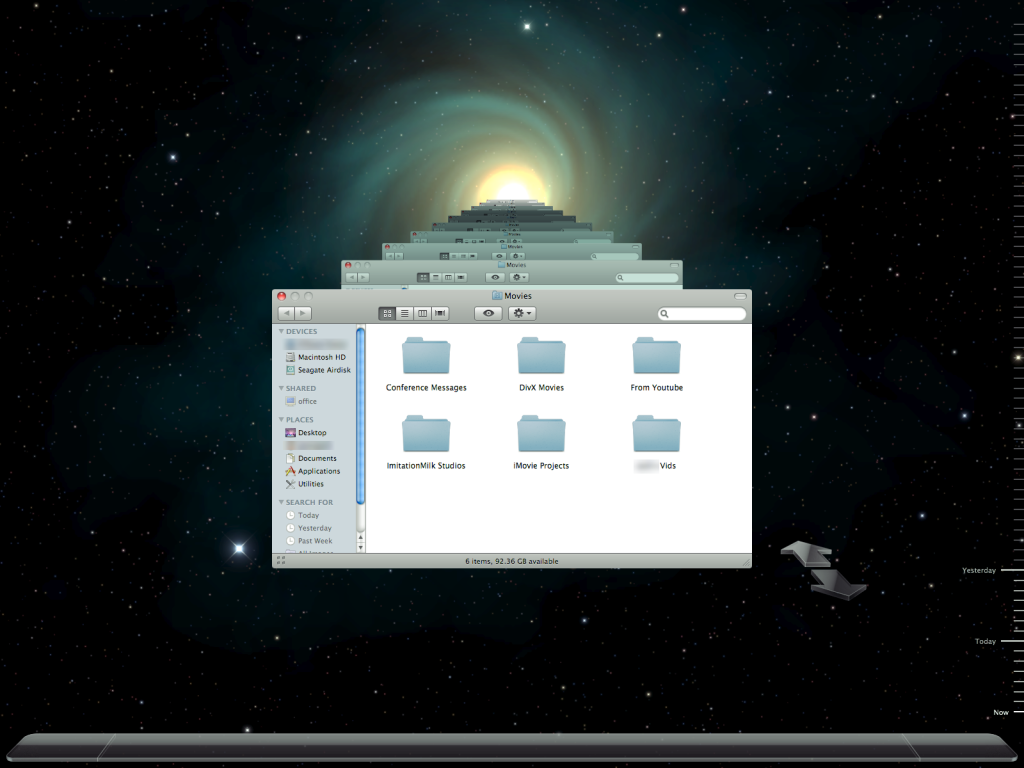
Task: Select icon view in second Movies window behind
Action: coord(423,278)
